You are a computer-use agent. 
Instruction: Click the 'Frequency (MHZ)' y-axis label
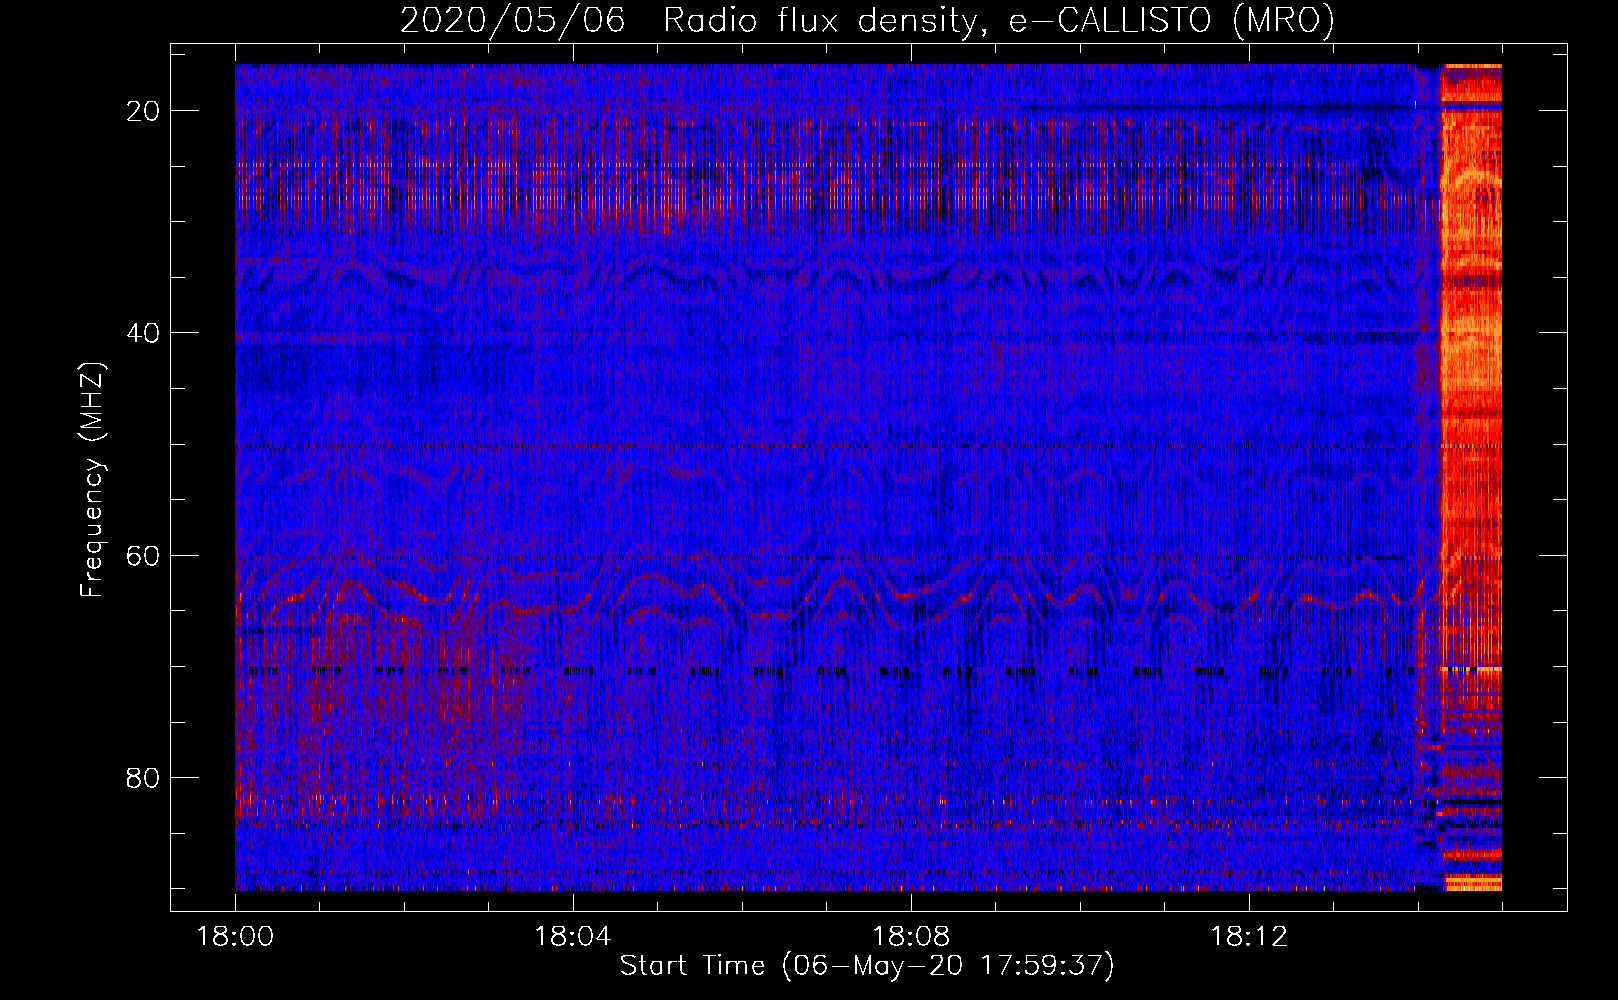pos(92,480)
